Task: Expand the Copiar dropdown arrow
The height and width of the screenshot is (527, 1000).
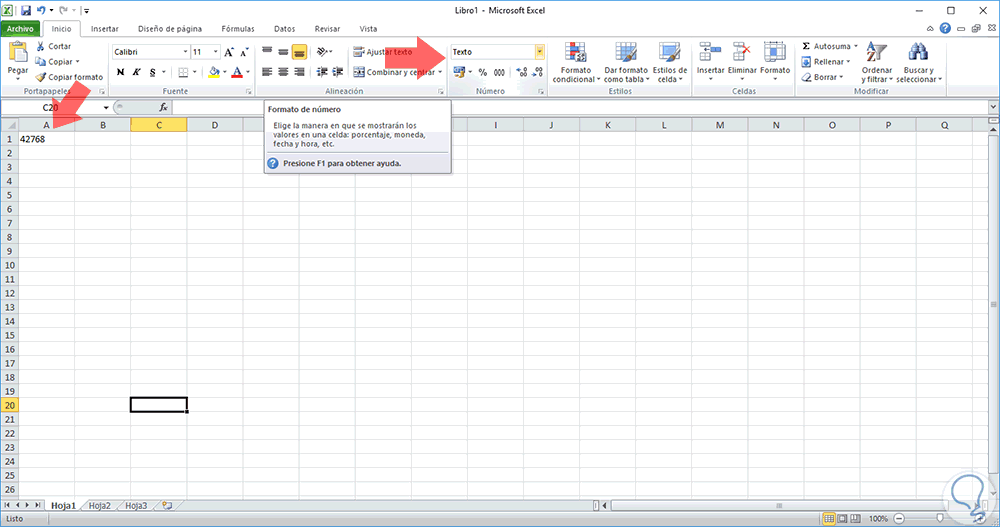Action: pos(77,62)
